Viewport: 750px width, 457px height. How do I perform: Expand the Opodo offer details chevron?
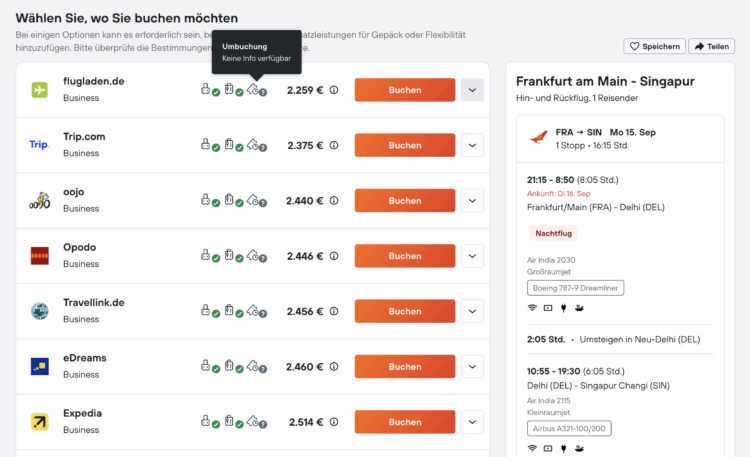[x=472, y=256]
